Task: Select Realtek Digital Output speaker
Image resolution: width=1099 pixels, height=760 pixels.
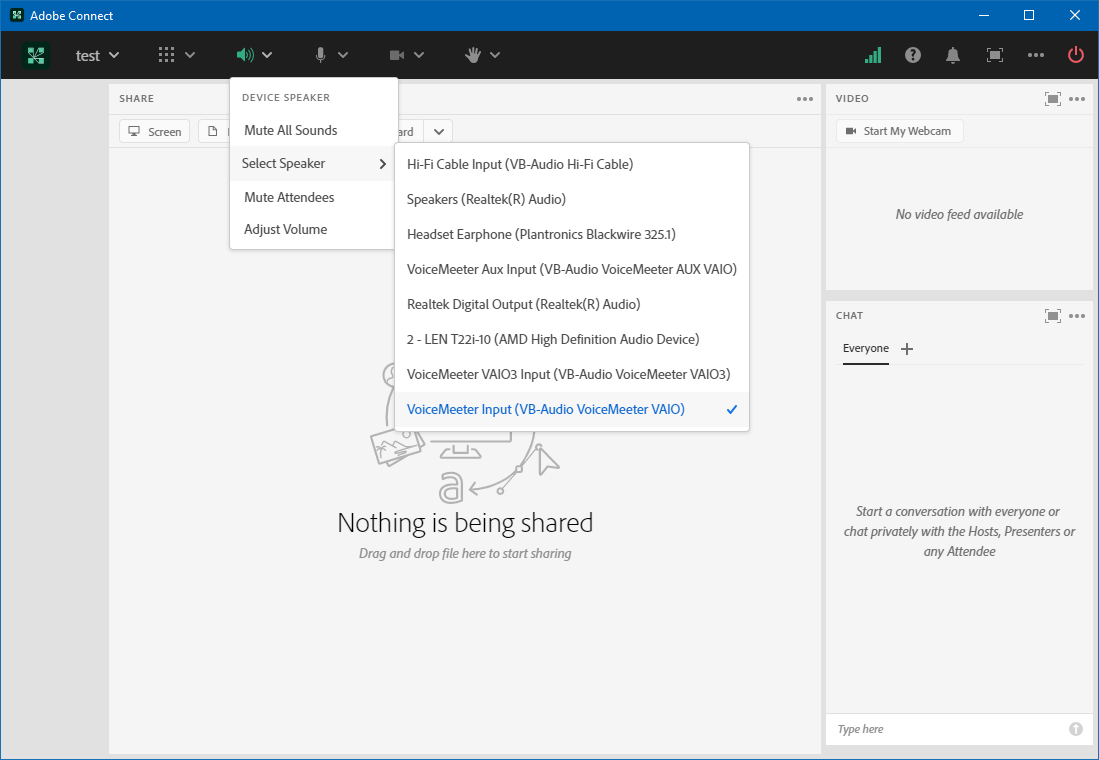Action: coord(572,304)
